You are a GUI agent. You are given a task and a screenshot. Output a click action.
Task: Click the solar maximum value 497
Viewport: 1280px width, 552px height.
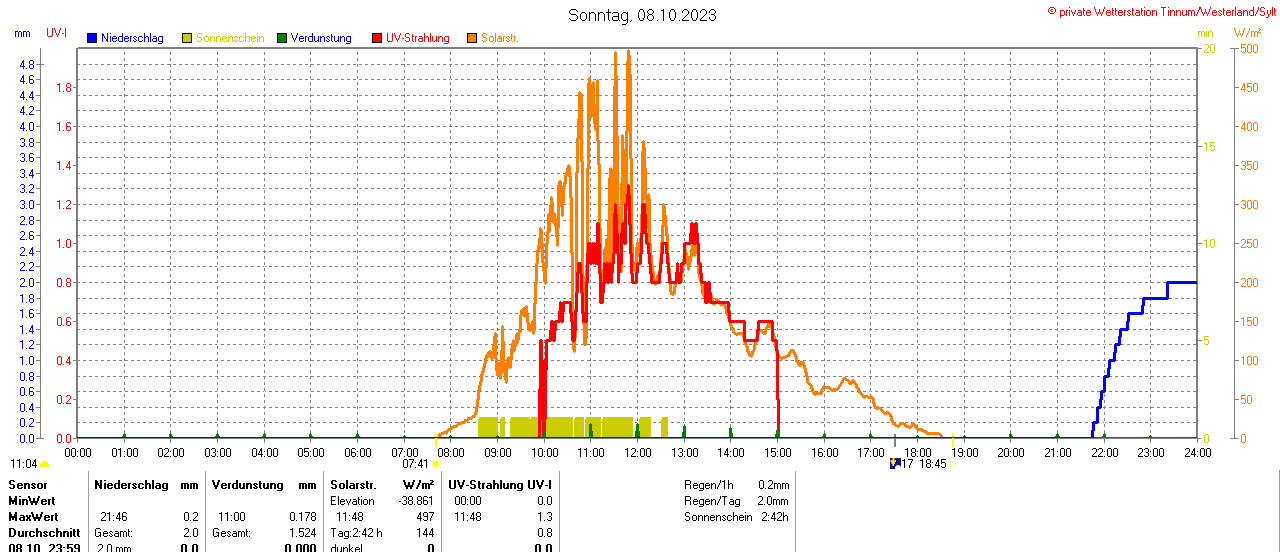click(425, 517)
